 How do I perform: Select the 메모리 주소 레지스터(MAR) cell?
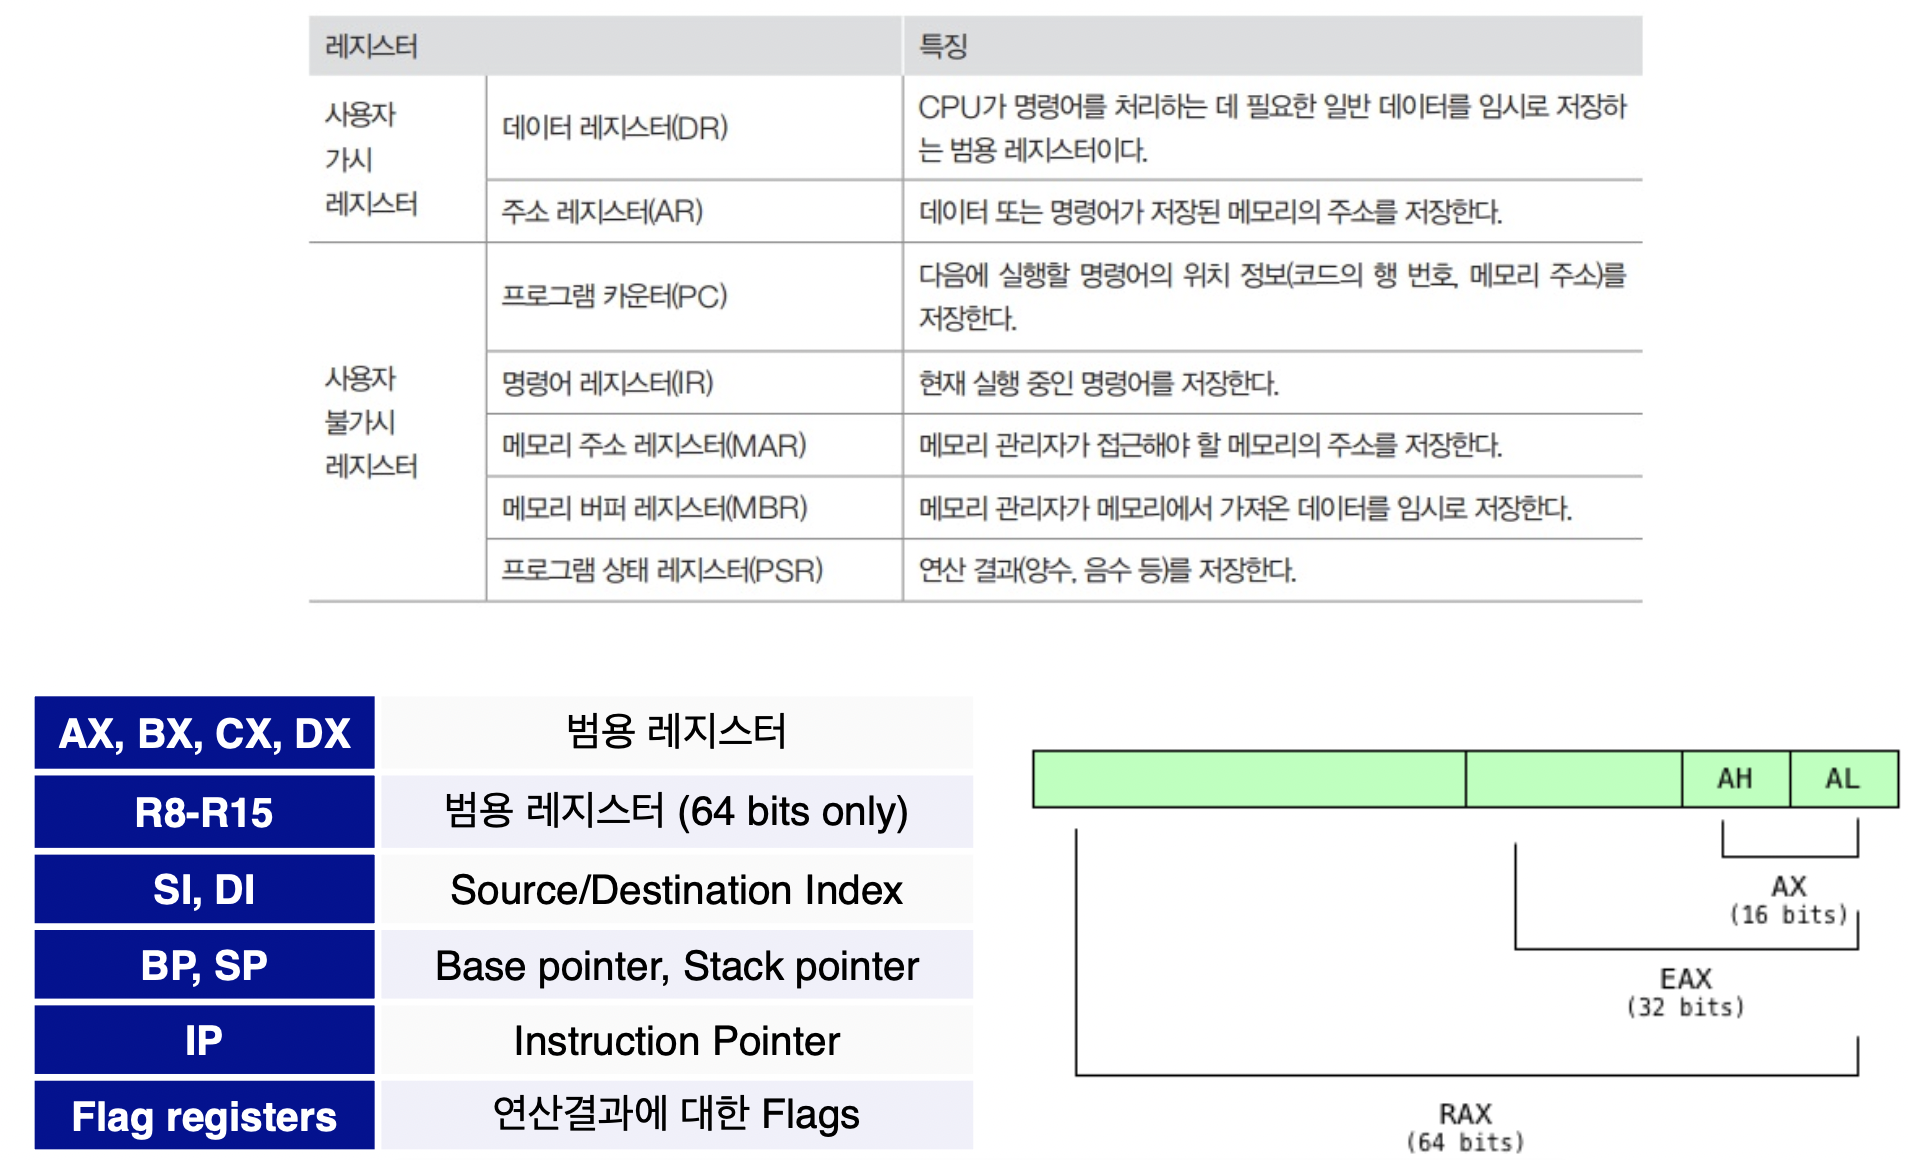pyautogui.click(x=694, y=445)
